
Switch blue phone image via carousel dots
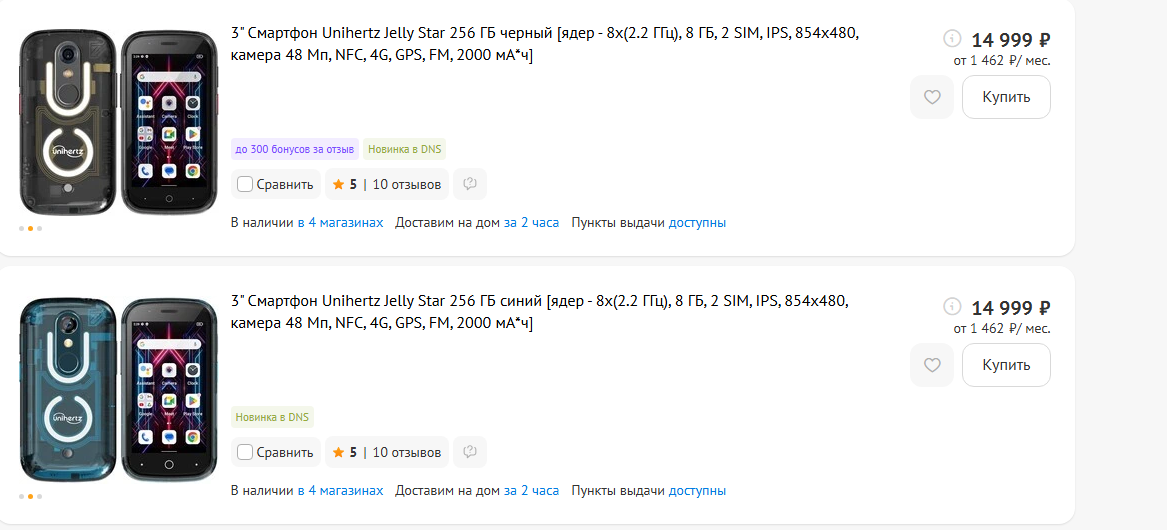tap(31, 497)
